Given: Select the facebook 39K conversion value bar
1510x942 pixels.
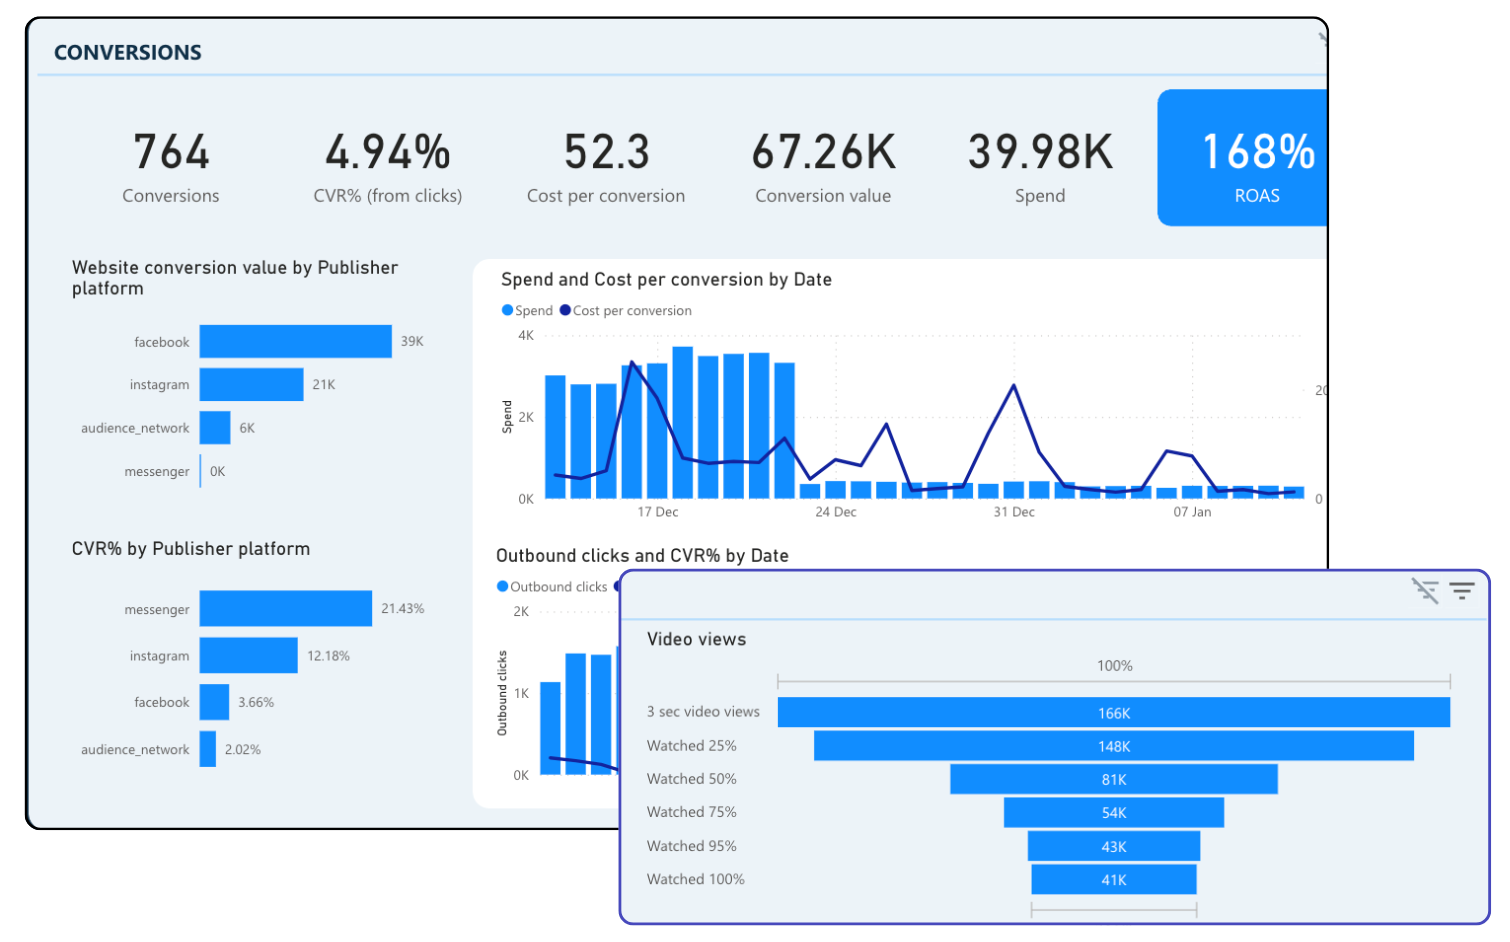Looking at the screenshot, I should point(295,341).
